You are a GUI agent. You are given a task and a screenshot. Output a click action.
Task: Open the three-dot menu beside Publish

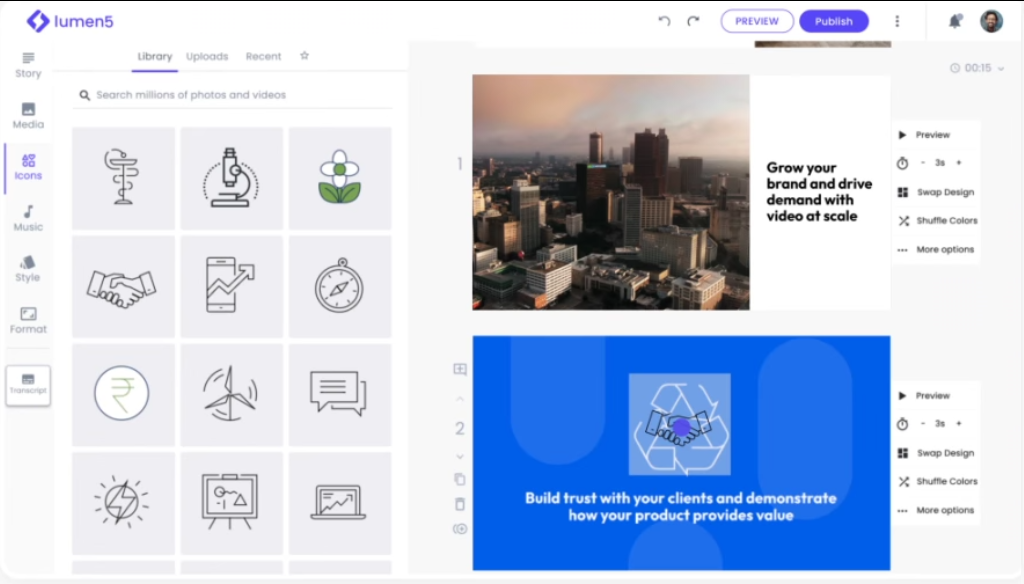point(897,21)
